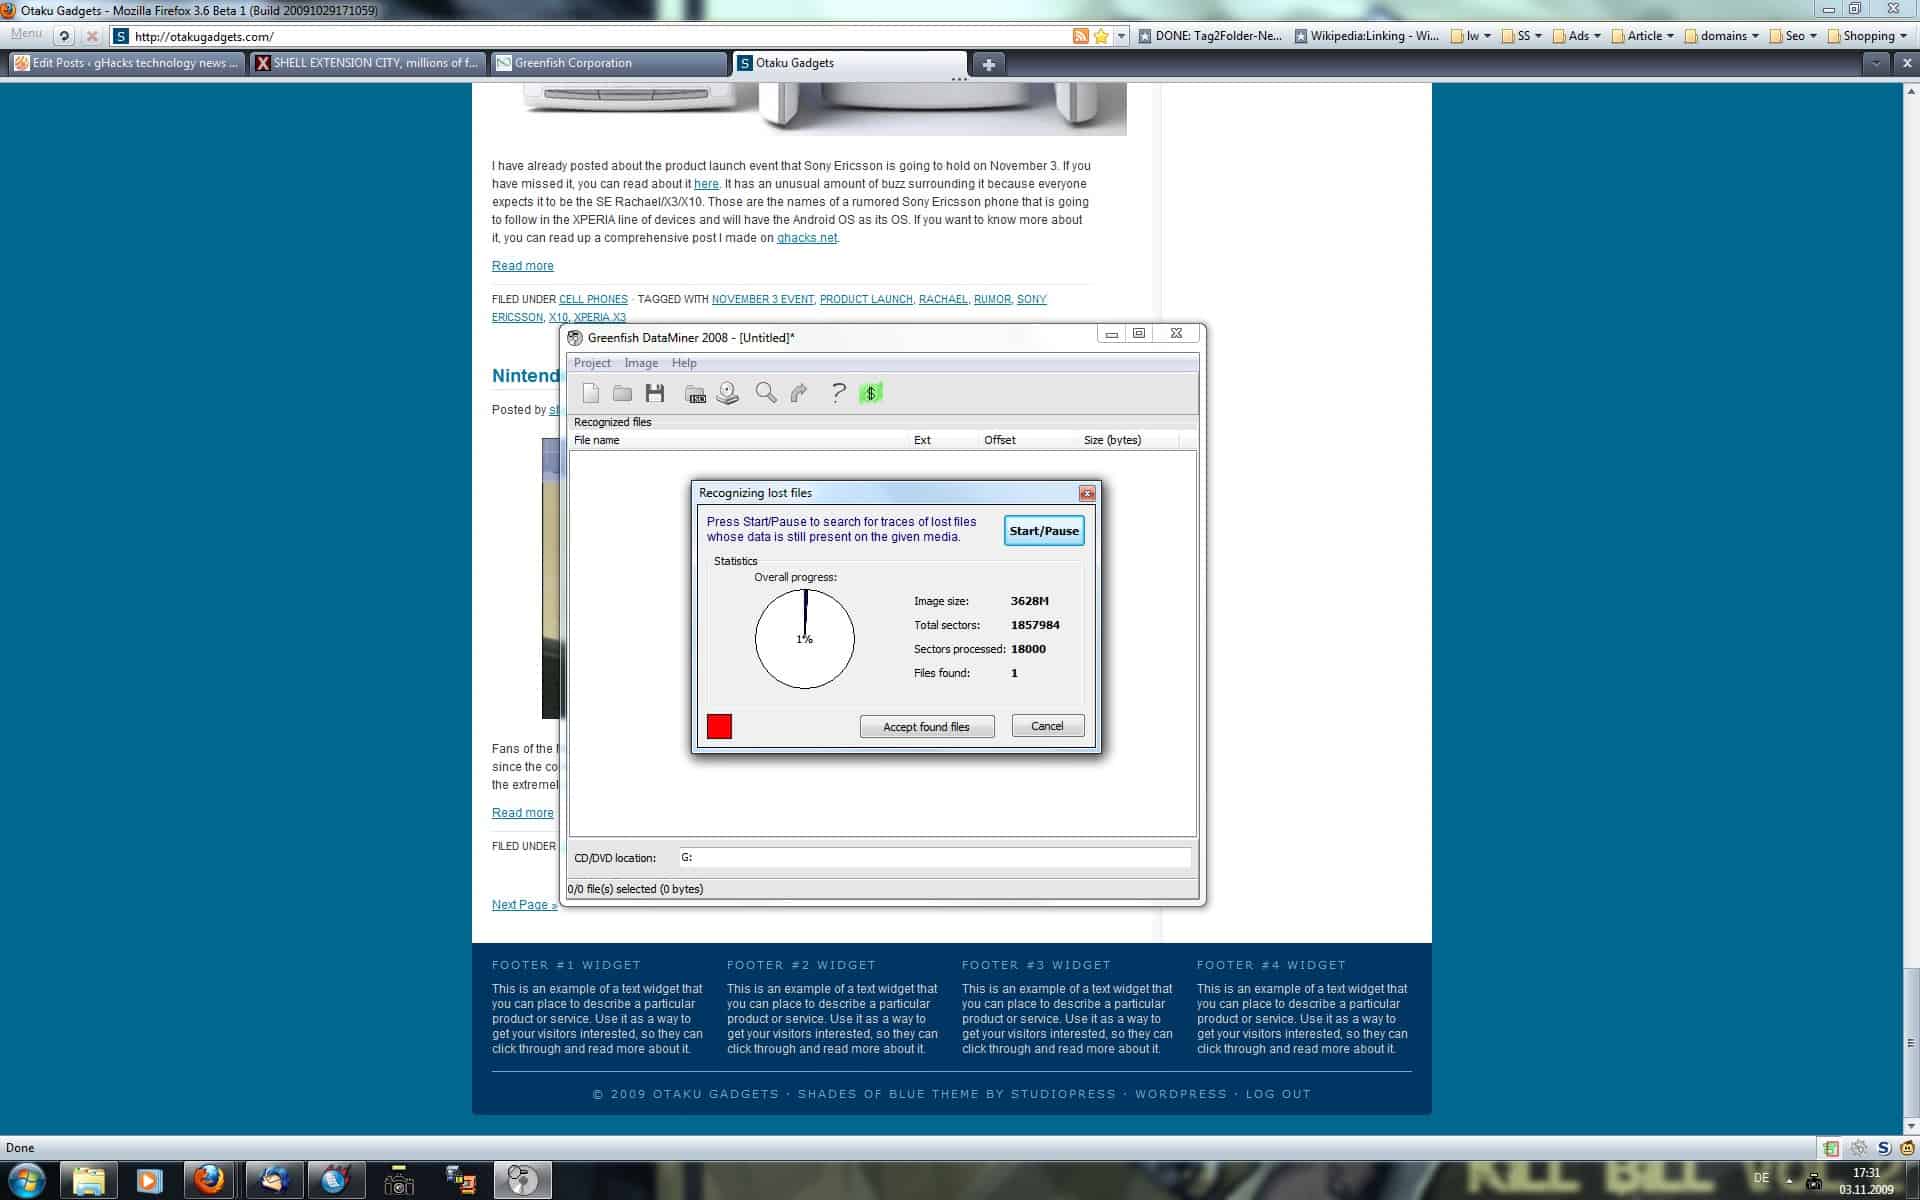Open the list all tabs dropdown
Image resolution: width=1920 pixels, height=1200 pixels.
1876,63
